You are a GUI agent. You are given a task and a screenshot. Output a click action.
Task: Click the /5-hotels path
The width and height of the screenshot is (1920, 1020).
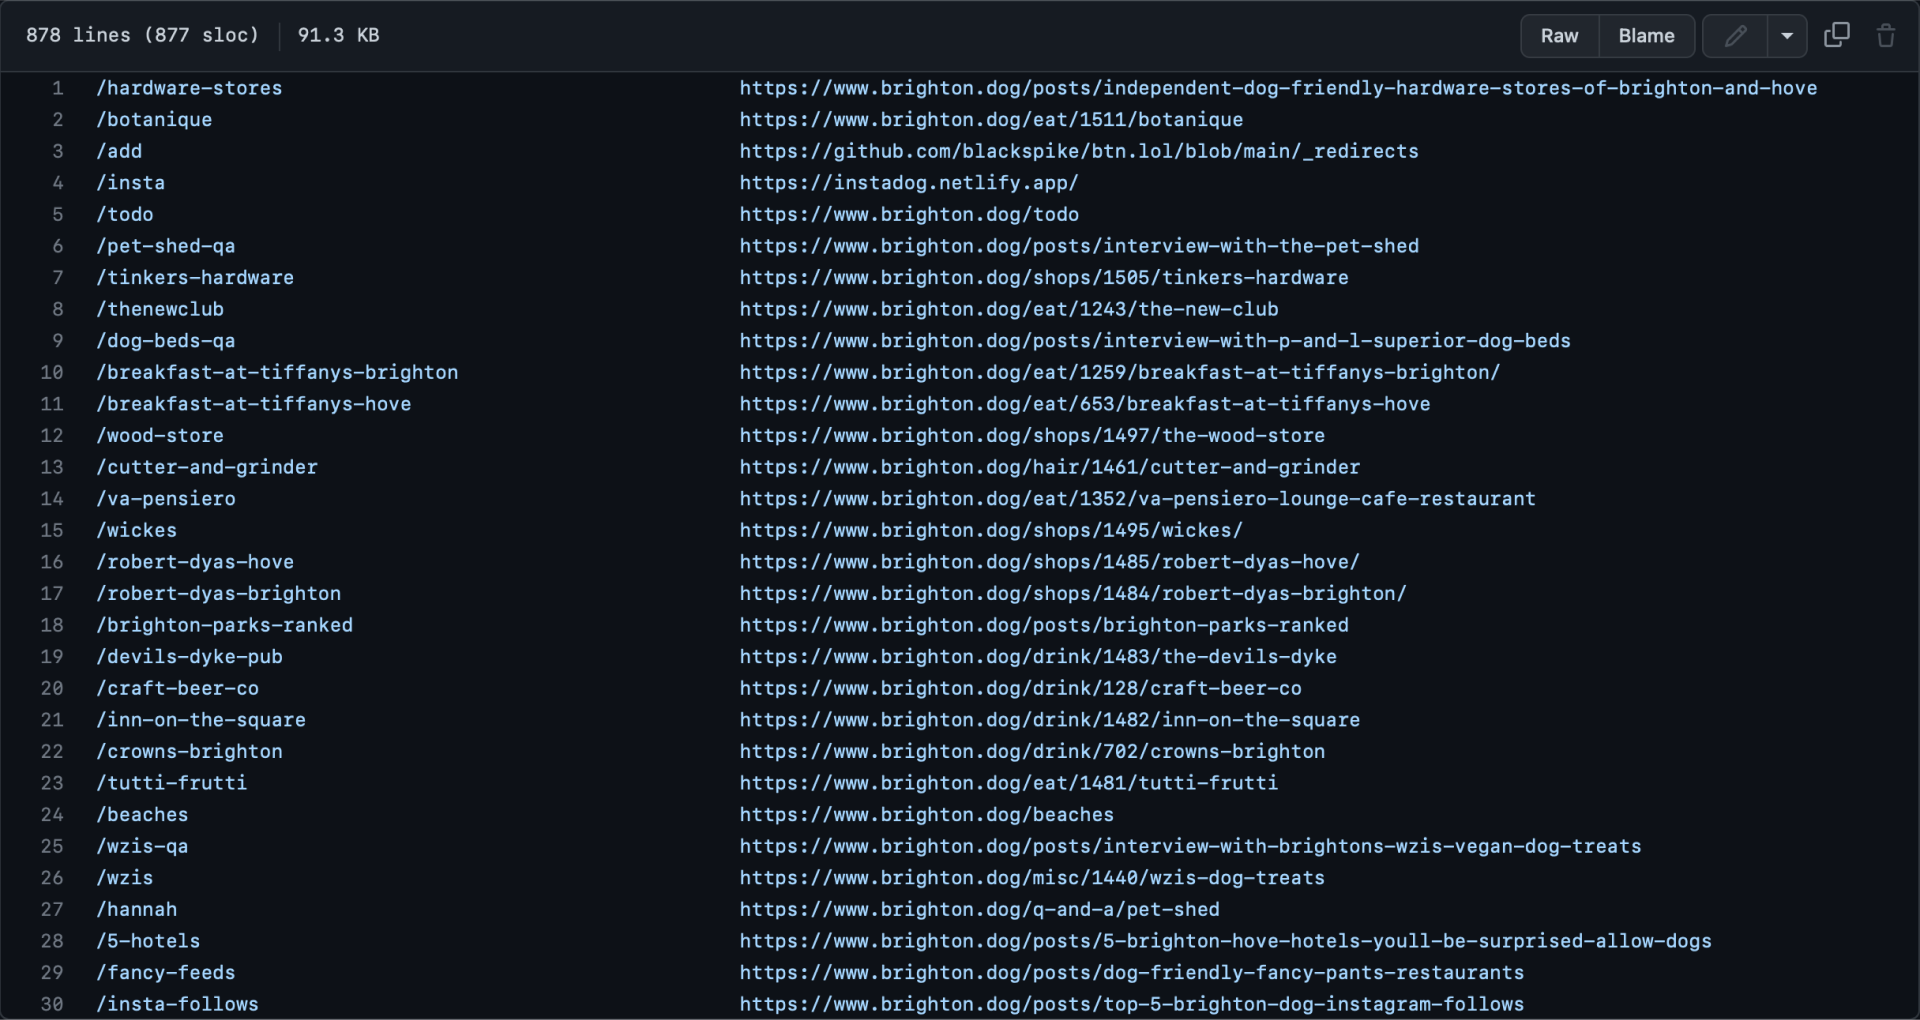click(x=148, y=941)
